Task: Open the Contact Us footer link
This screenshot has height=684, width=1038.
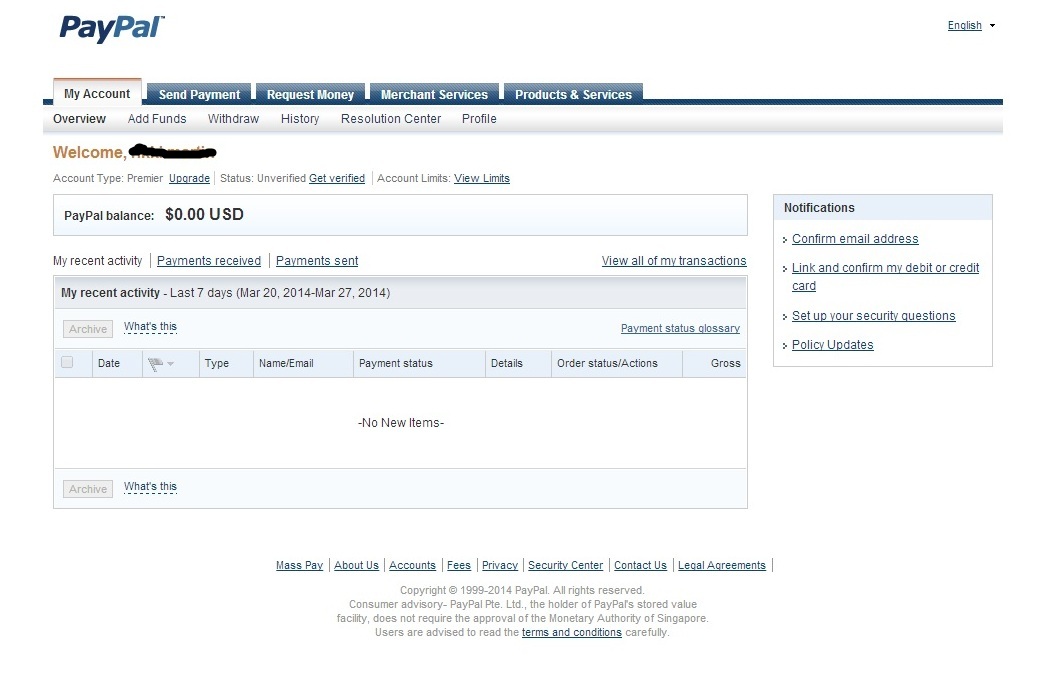Action: pos(640,565)
